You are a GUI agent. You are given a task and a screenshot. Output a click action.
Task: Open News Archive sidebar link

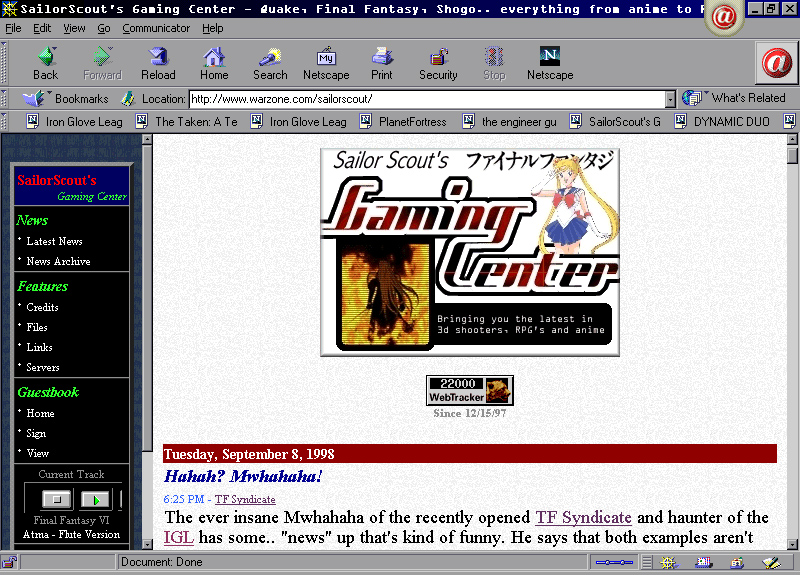pos(58,261)
